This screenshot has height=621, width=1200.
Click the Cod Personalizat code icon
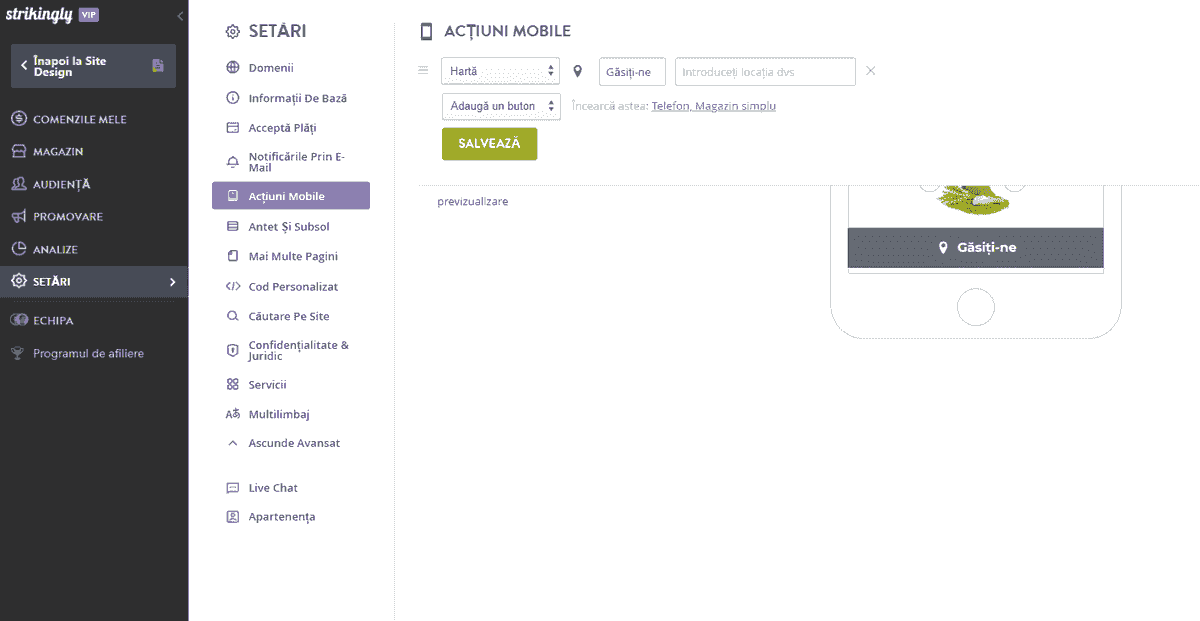(x=233, y=286)
